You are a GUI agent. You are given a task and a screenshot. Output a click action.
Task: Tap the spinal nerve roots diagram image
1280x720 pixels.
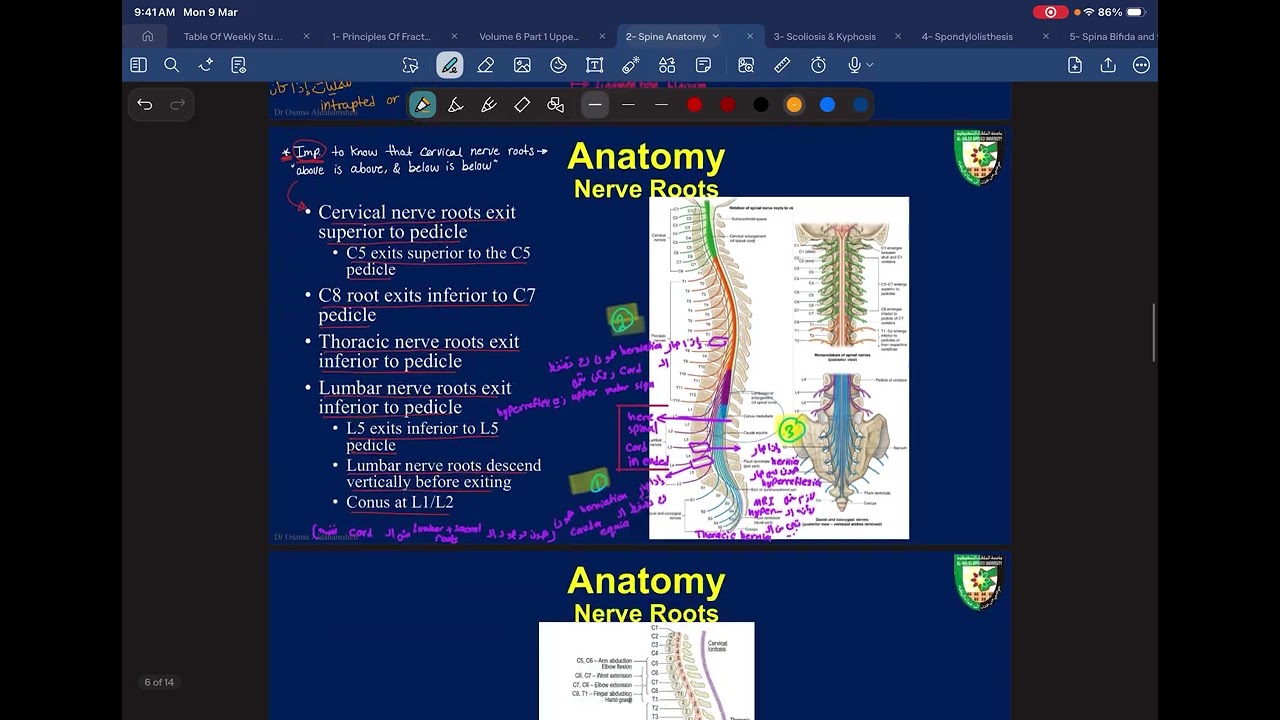point(779,368)
